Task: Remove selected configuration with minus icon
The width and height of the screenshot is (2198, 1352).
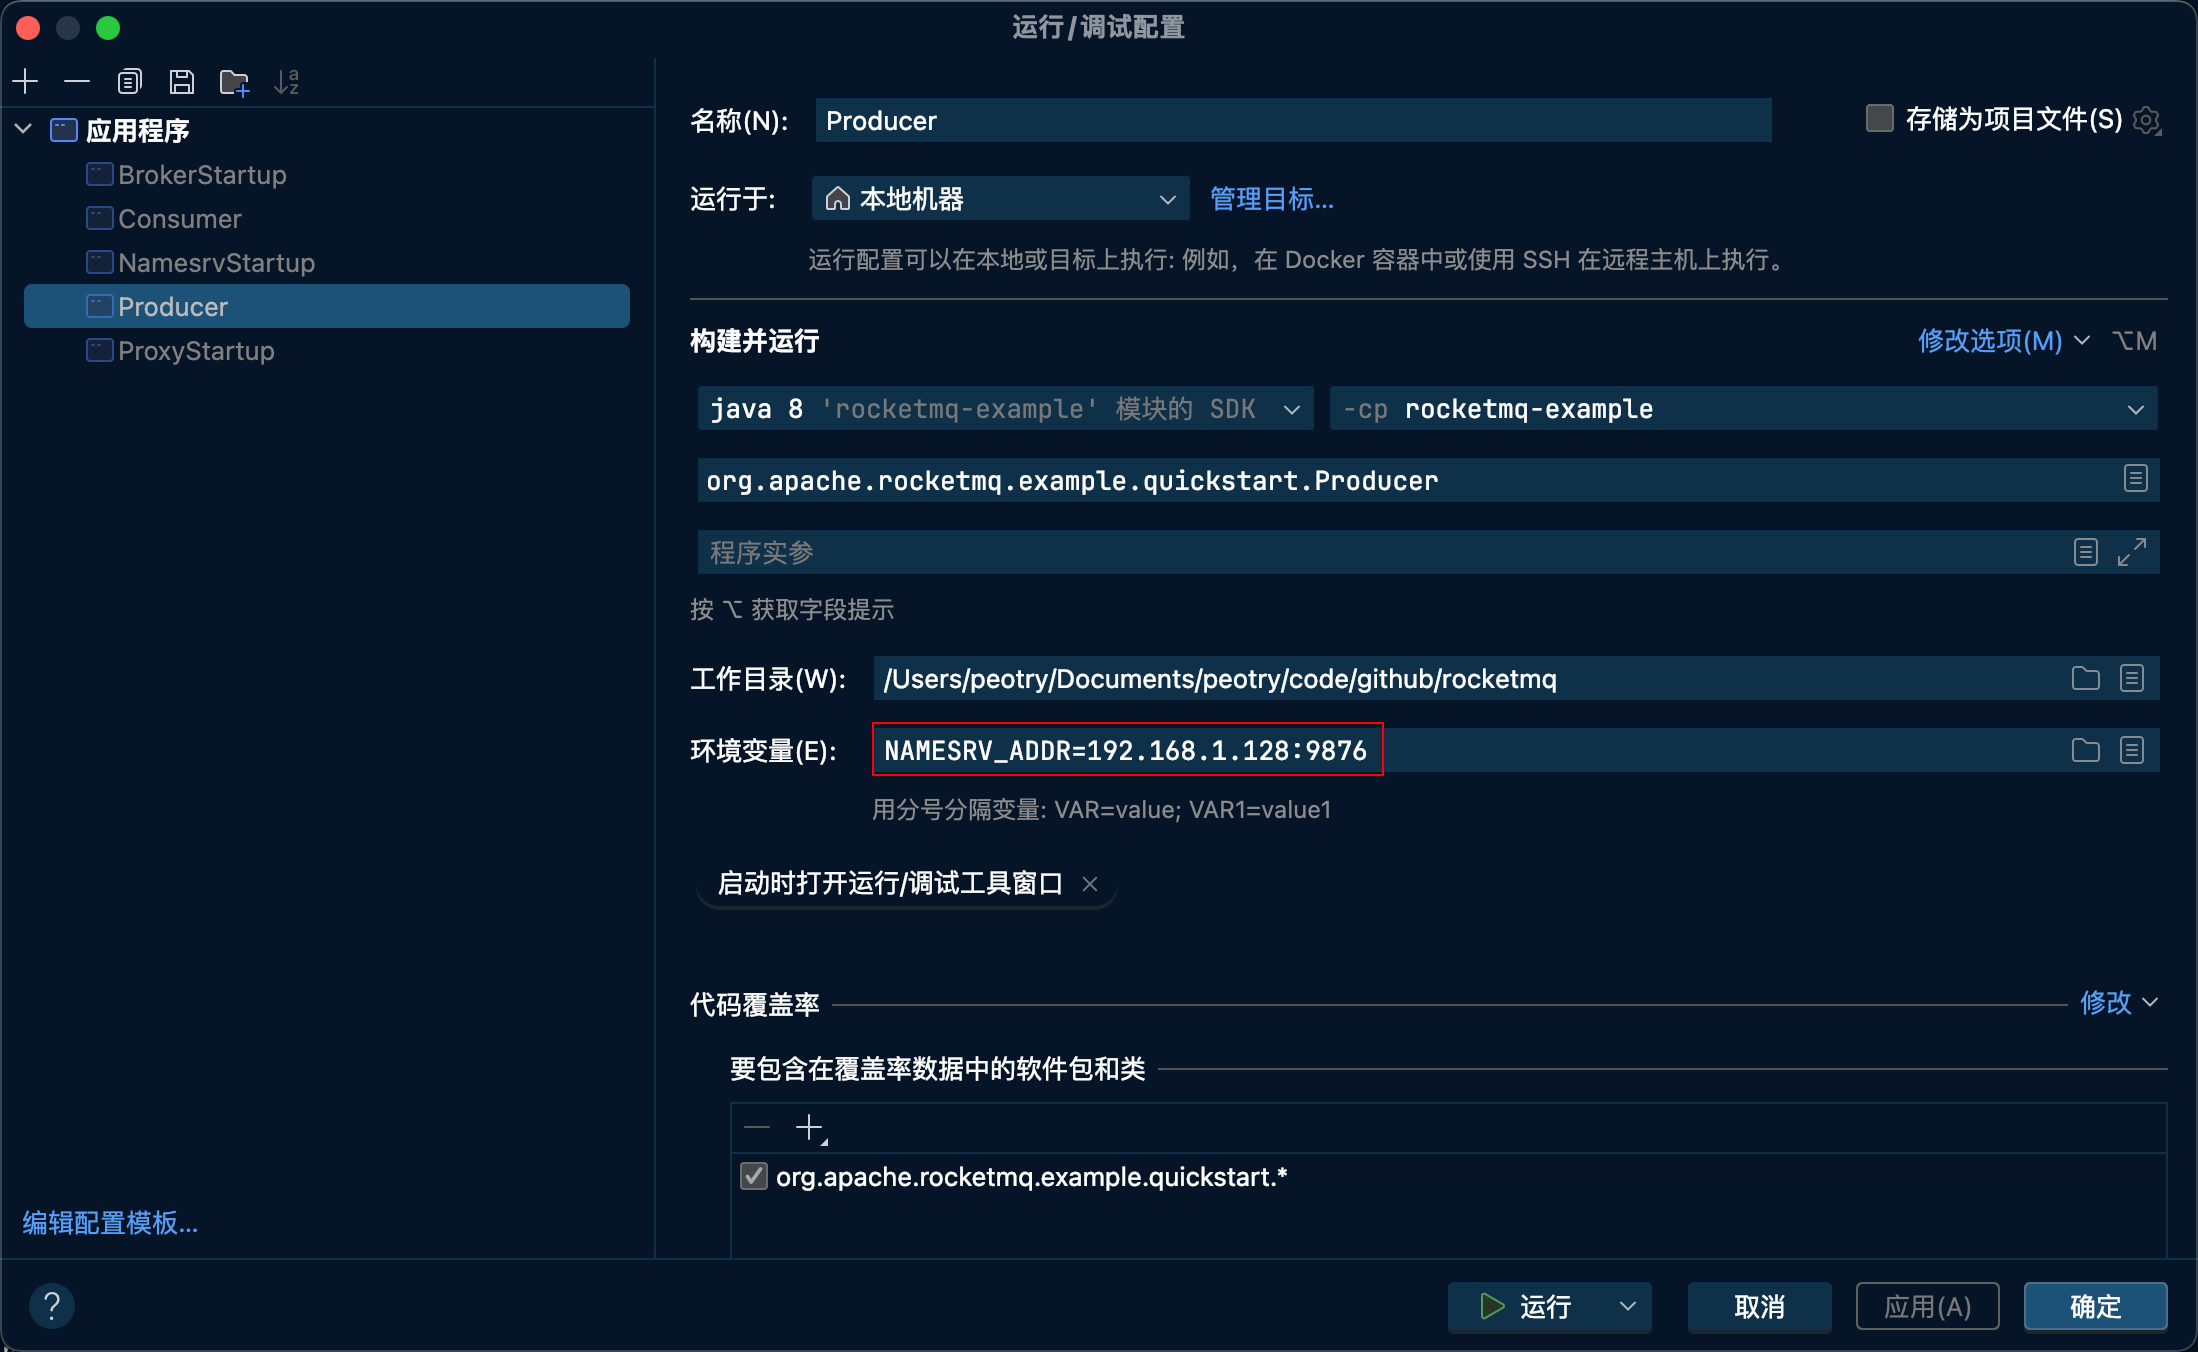Action: pyautogui.click(x=77, y=81)
